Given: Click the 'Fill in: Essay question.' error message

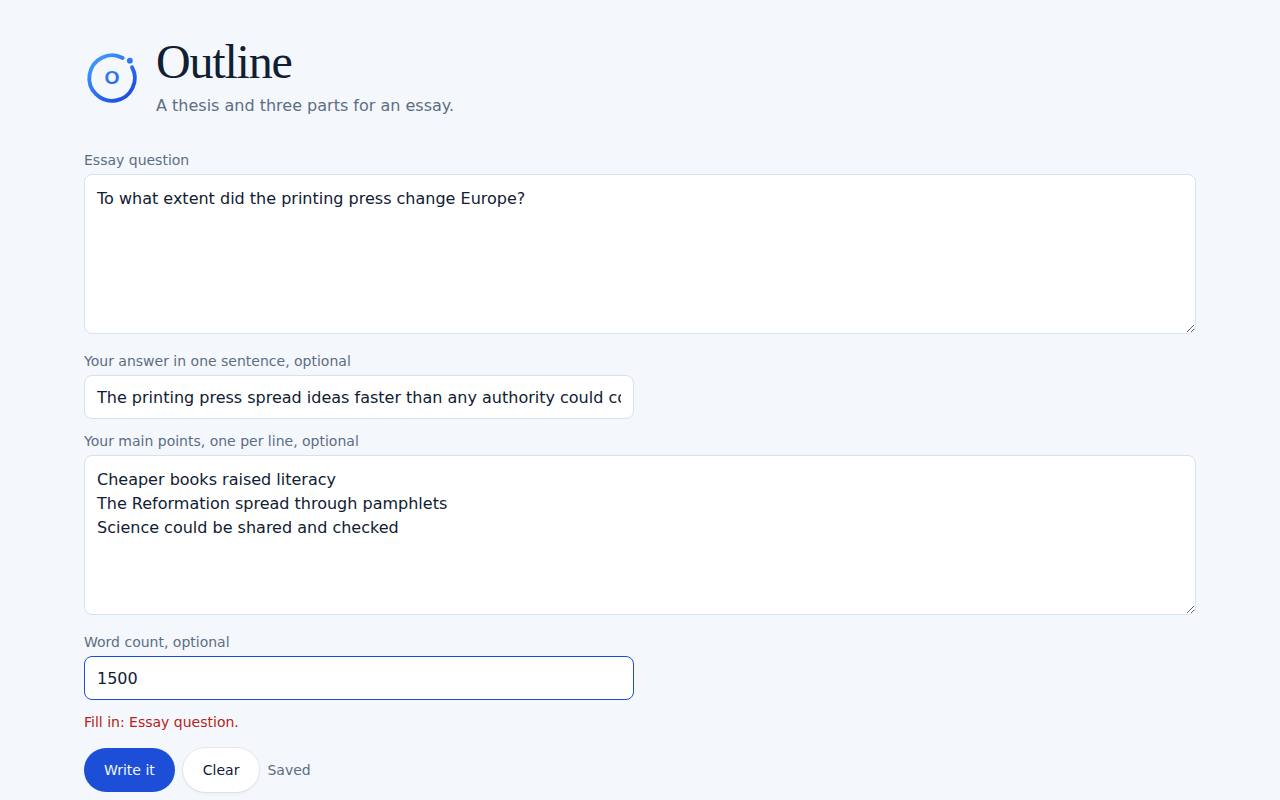Looking at the screenshot, I should coord(161,722).
